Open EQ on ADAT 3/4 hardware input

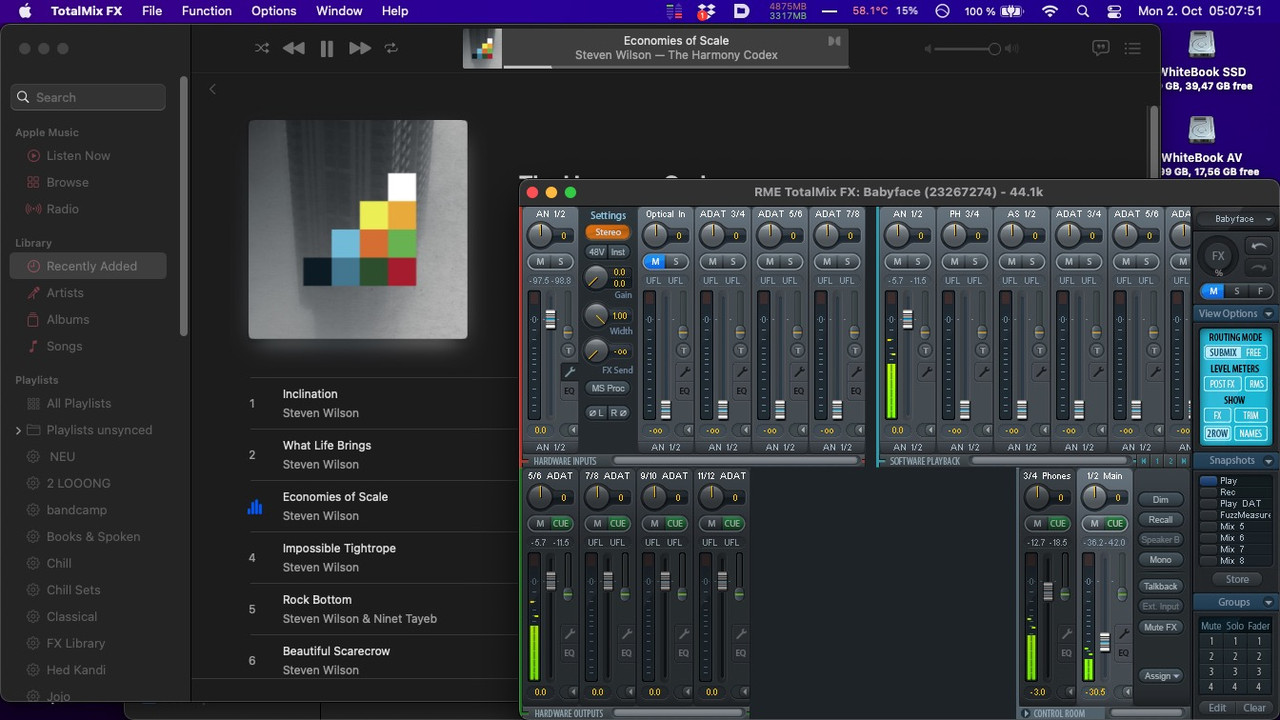coord(742,390)
